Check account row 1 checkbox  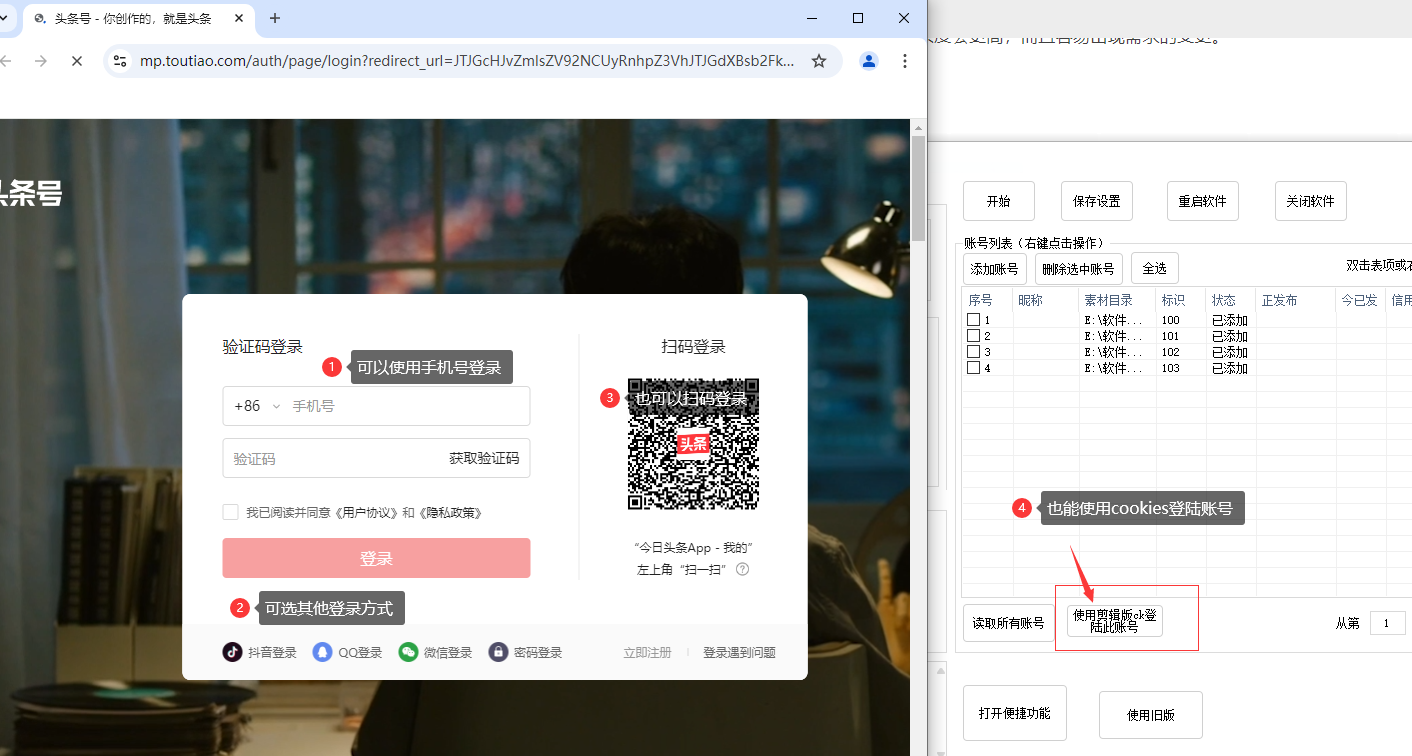click(x=973, y=320)
